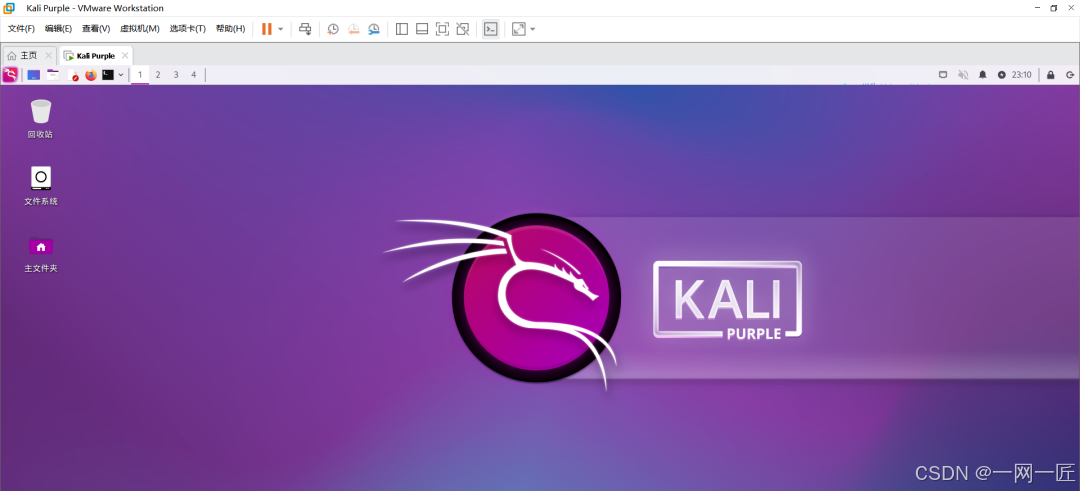Viewport: 1080px width, 491px height.
Task: Toggle the library sidebar view icon
Action: coord(402,29)
